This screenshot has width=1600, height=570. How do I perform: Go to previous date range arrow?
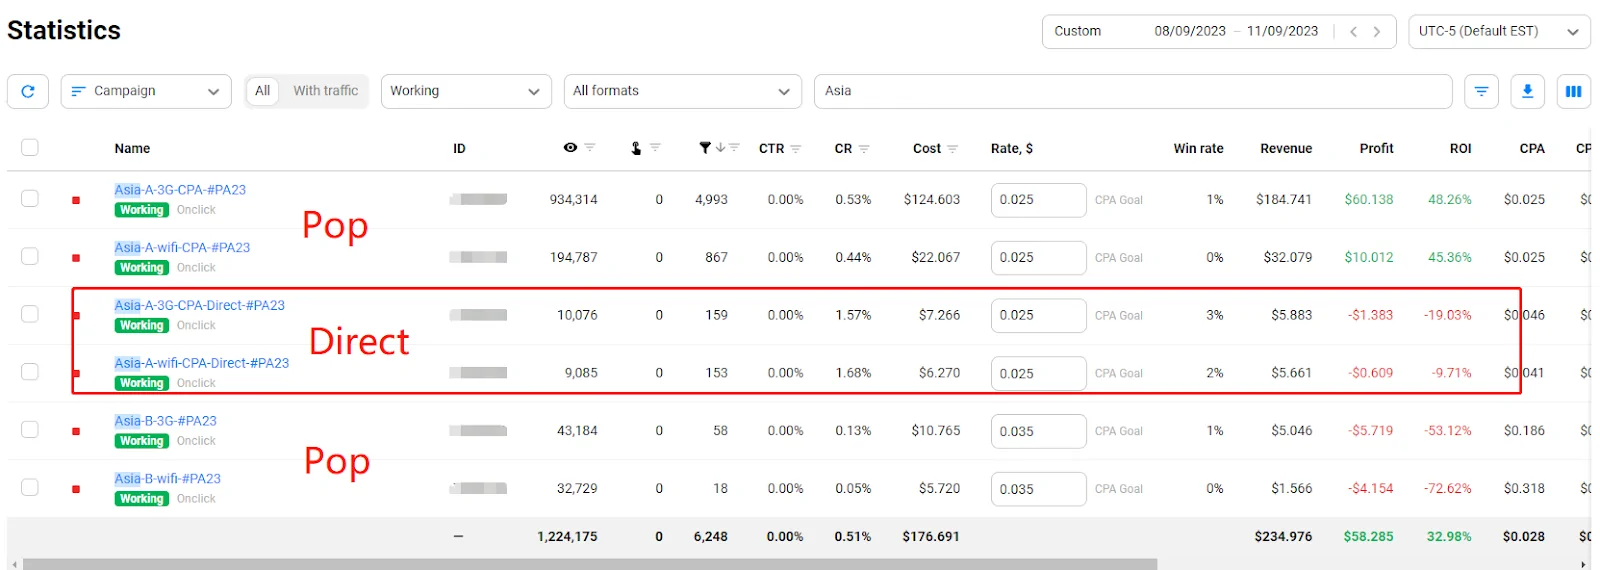1353,31
